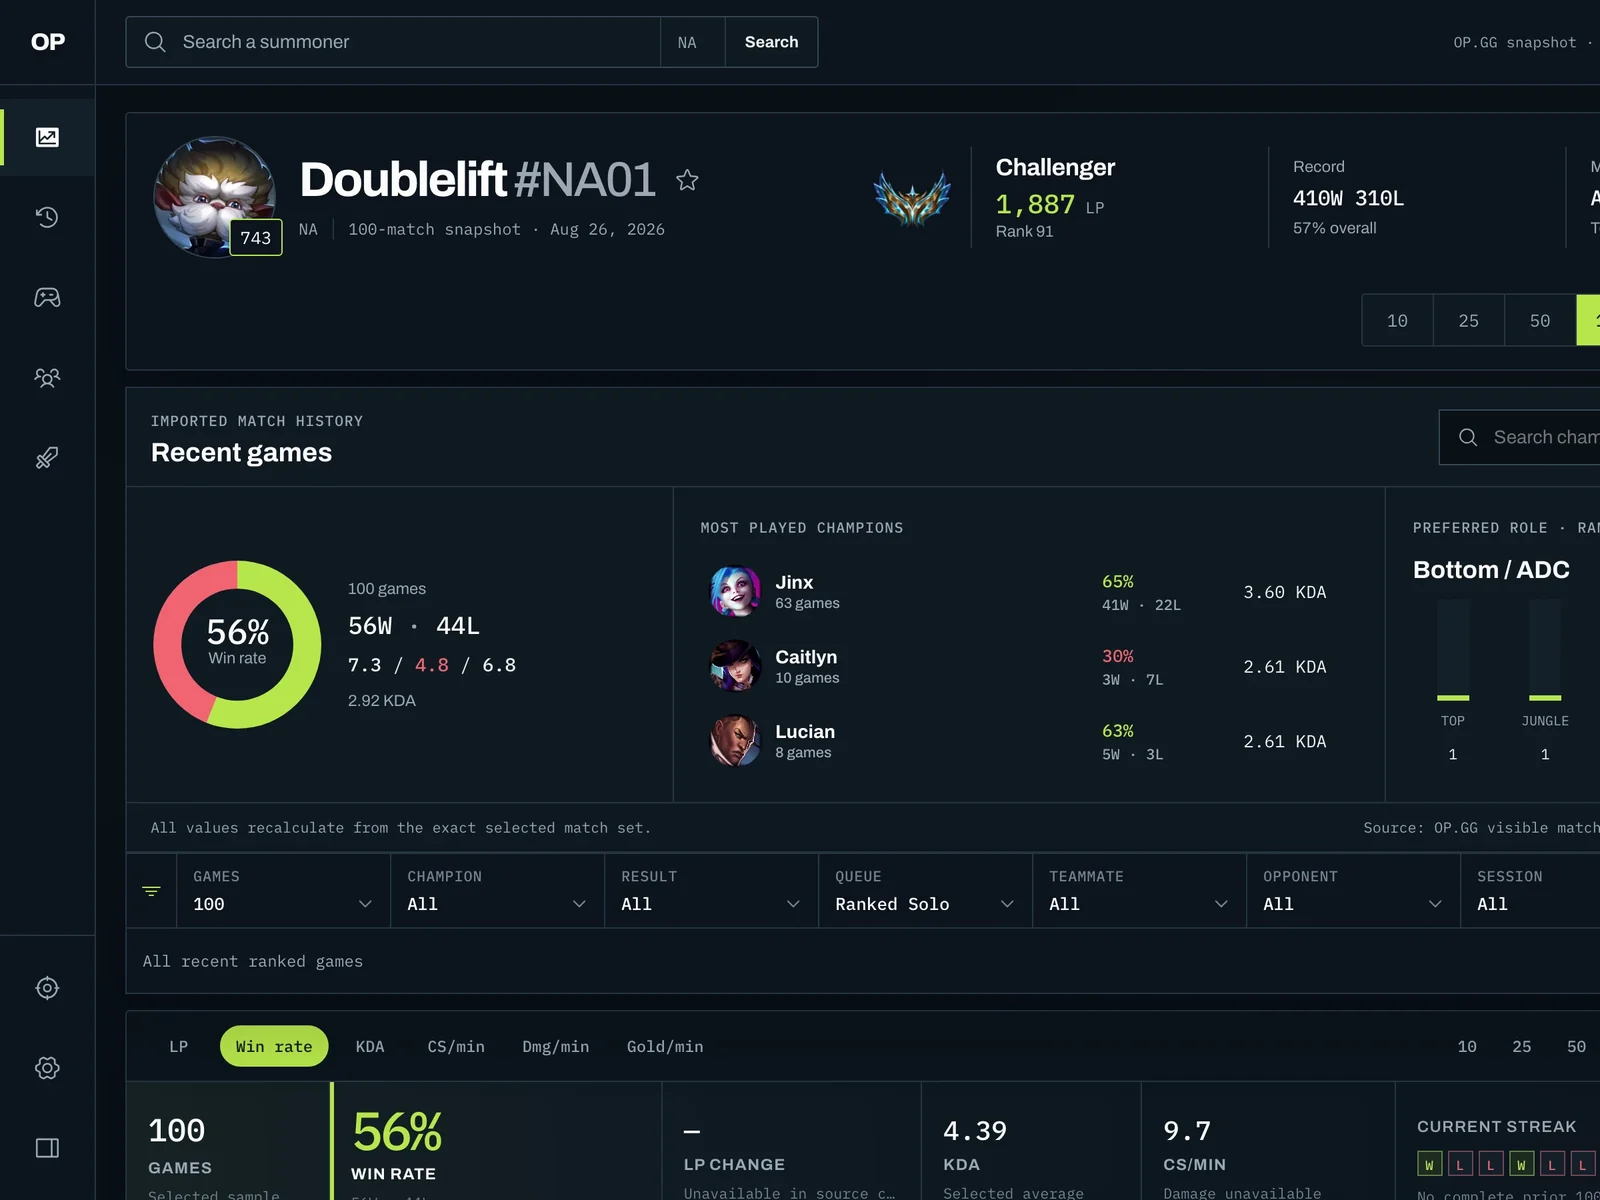Viewport: 1600px width, 1200px height.
Task: Click Doublelift's profile avatar
Action: [214, 197]
